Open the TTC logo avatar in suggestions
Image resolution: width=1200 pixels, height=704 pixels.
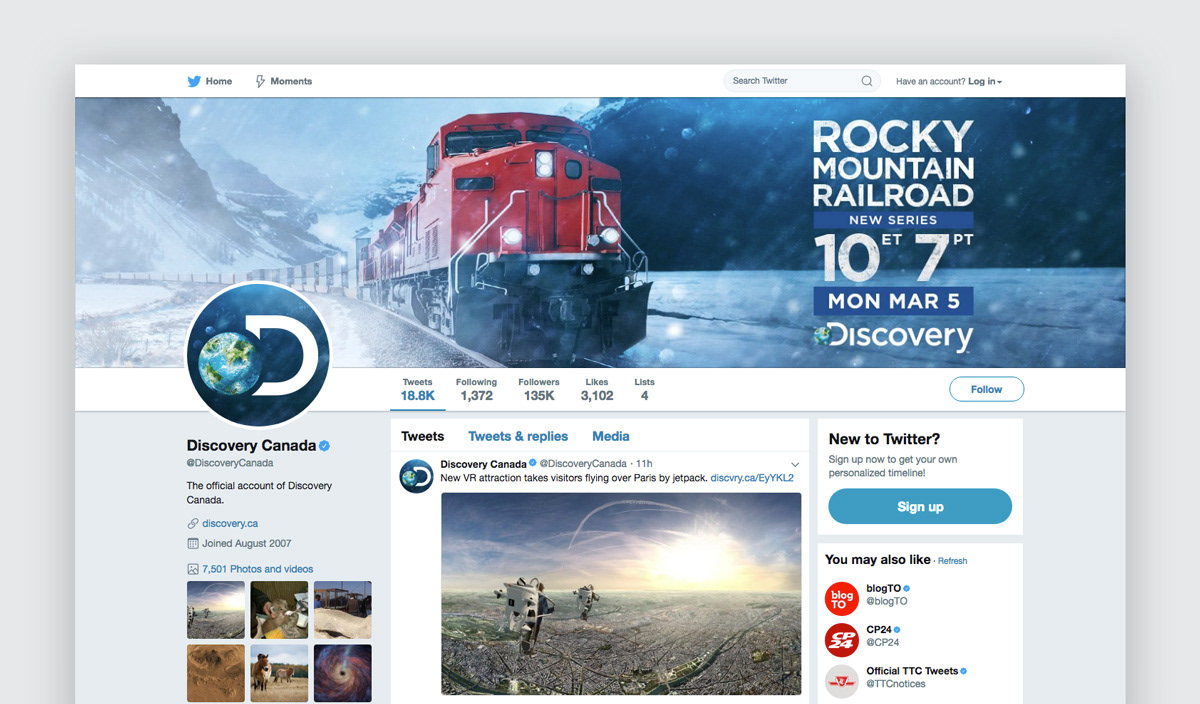click(x=842, y=681)
